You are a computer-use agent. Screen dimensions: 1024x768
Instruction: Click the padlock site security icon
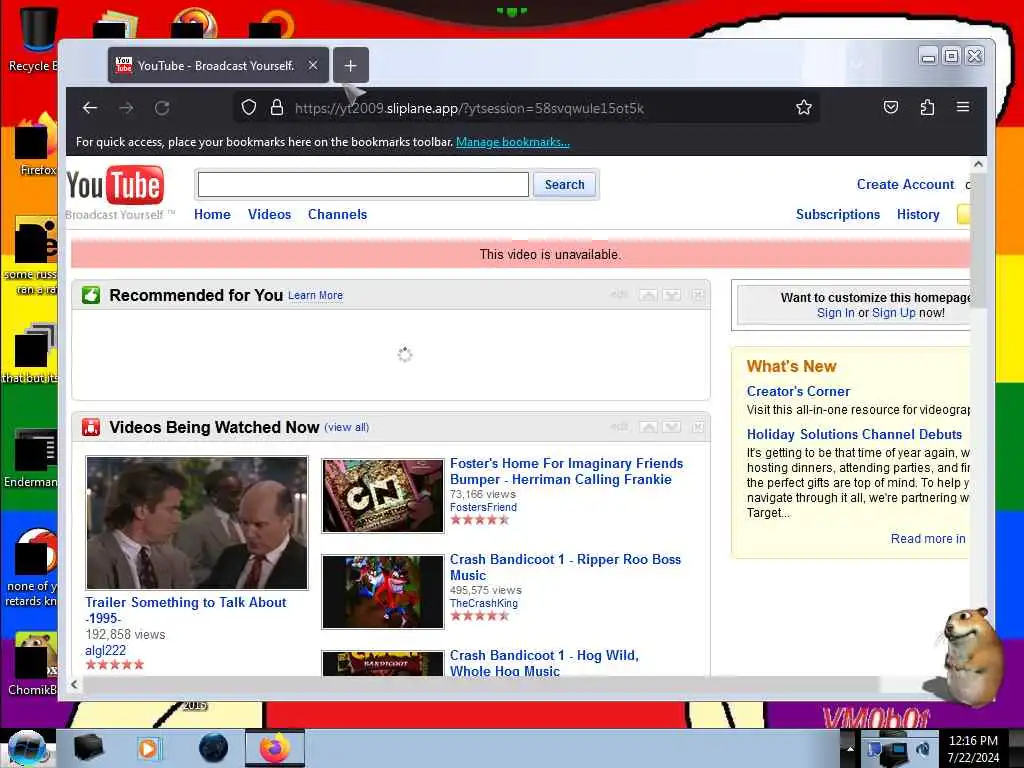(x=277, y=107)
